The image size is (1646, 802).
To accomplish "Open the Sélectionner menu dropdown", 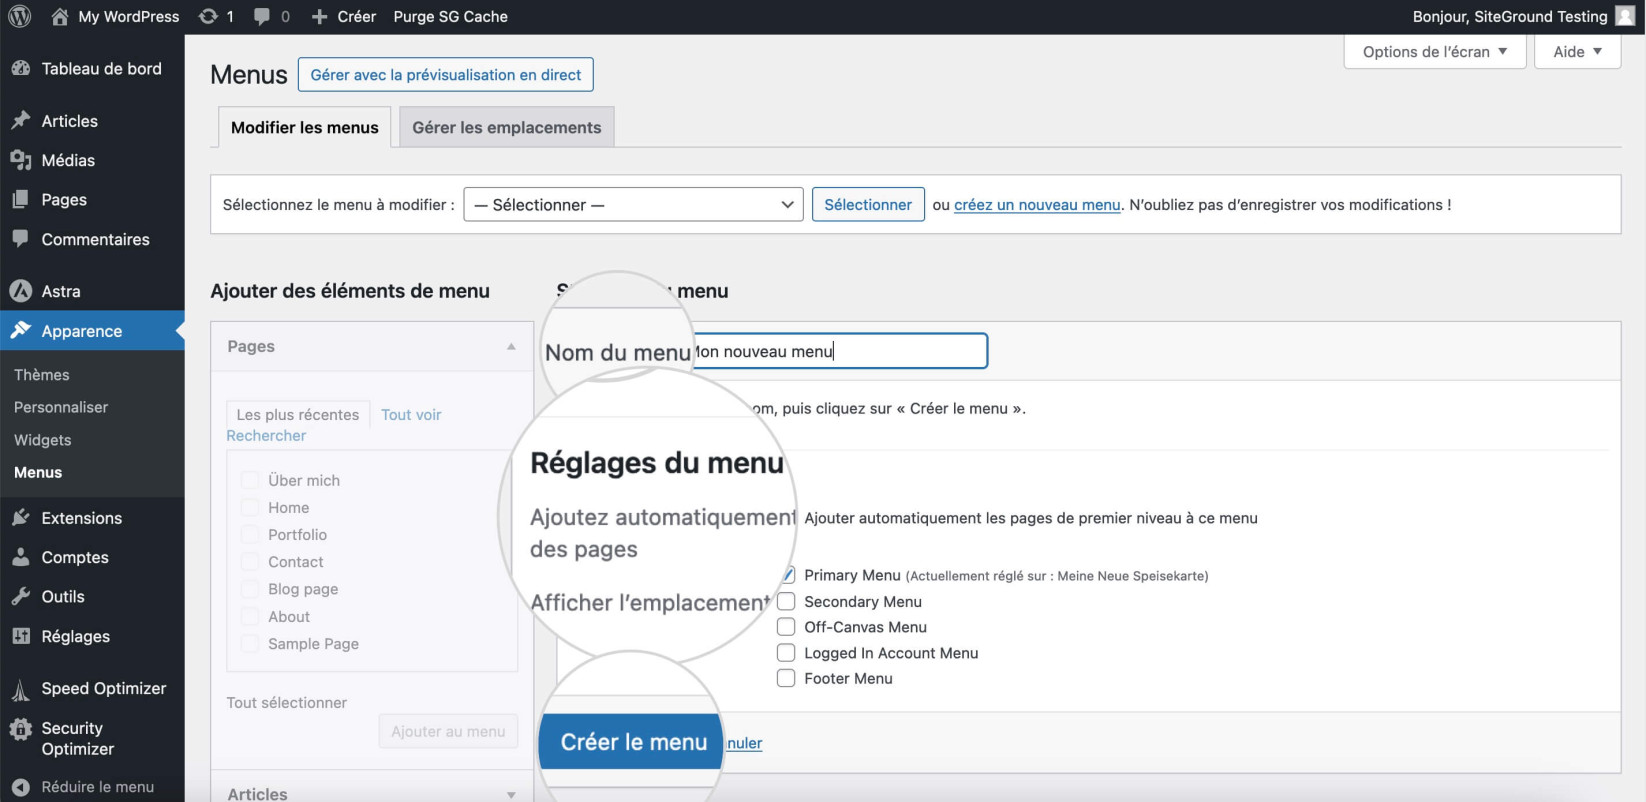I will 633,205.
